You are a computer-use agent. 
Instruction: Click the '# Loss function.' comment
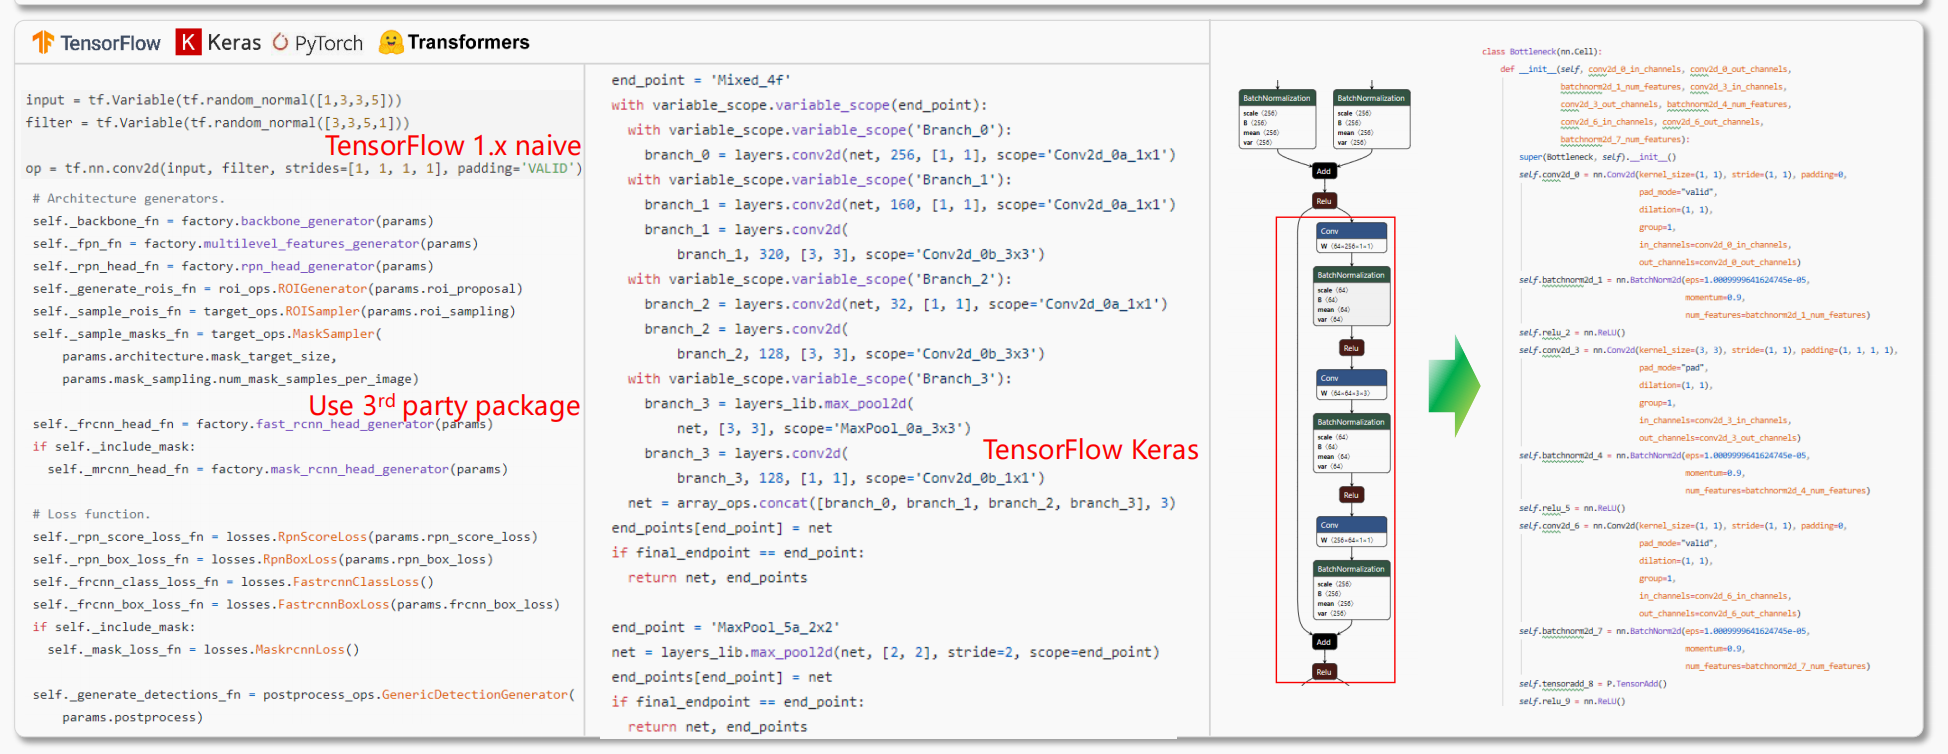point(92,514)
